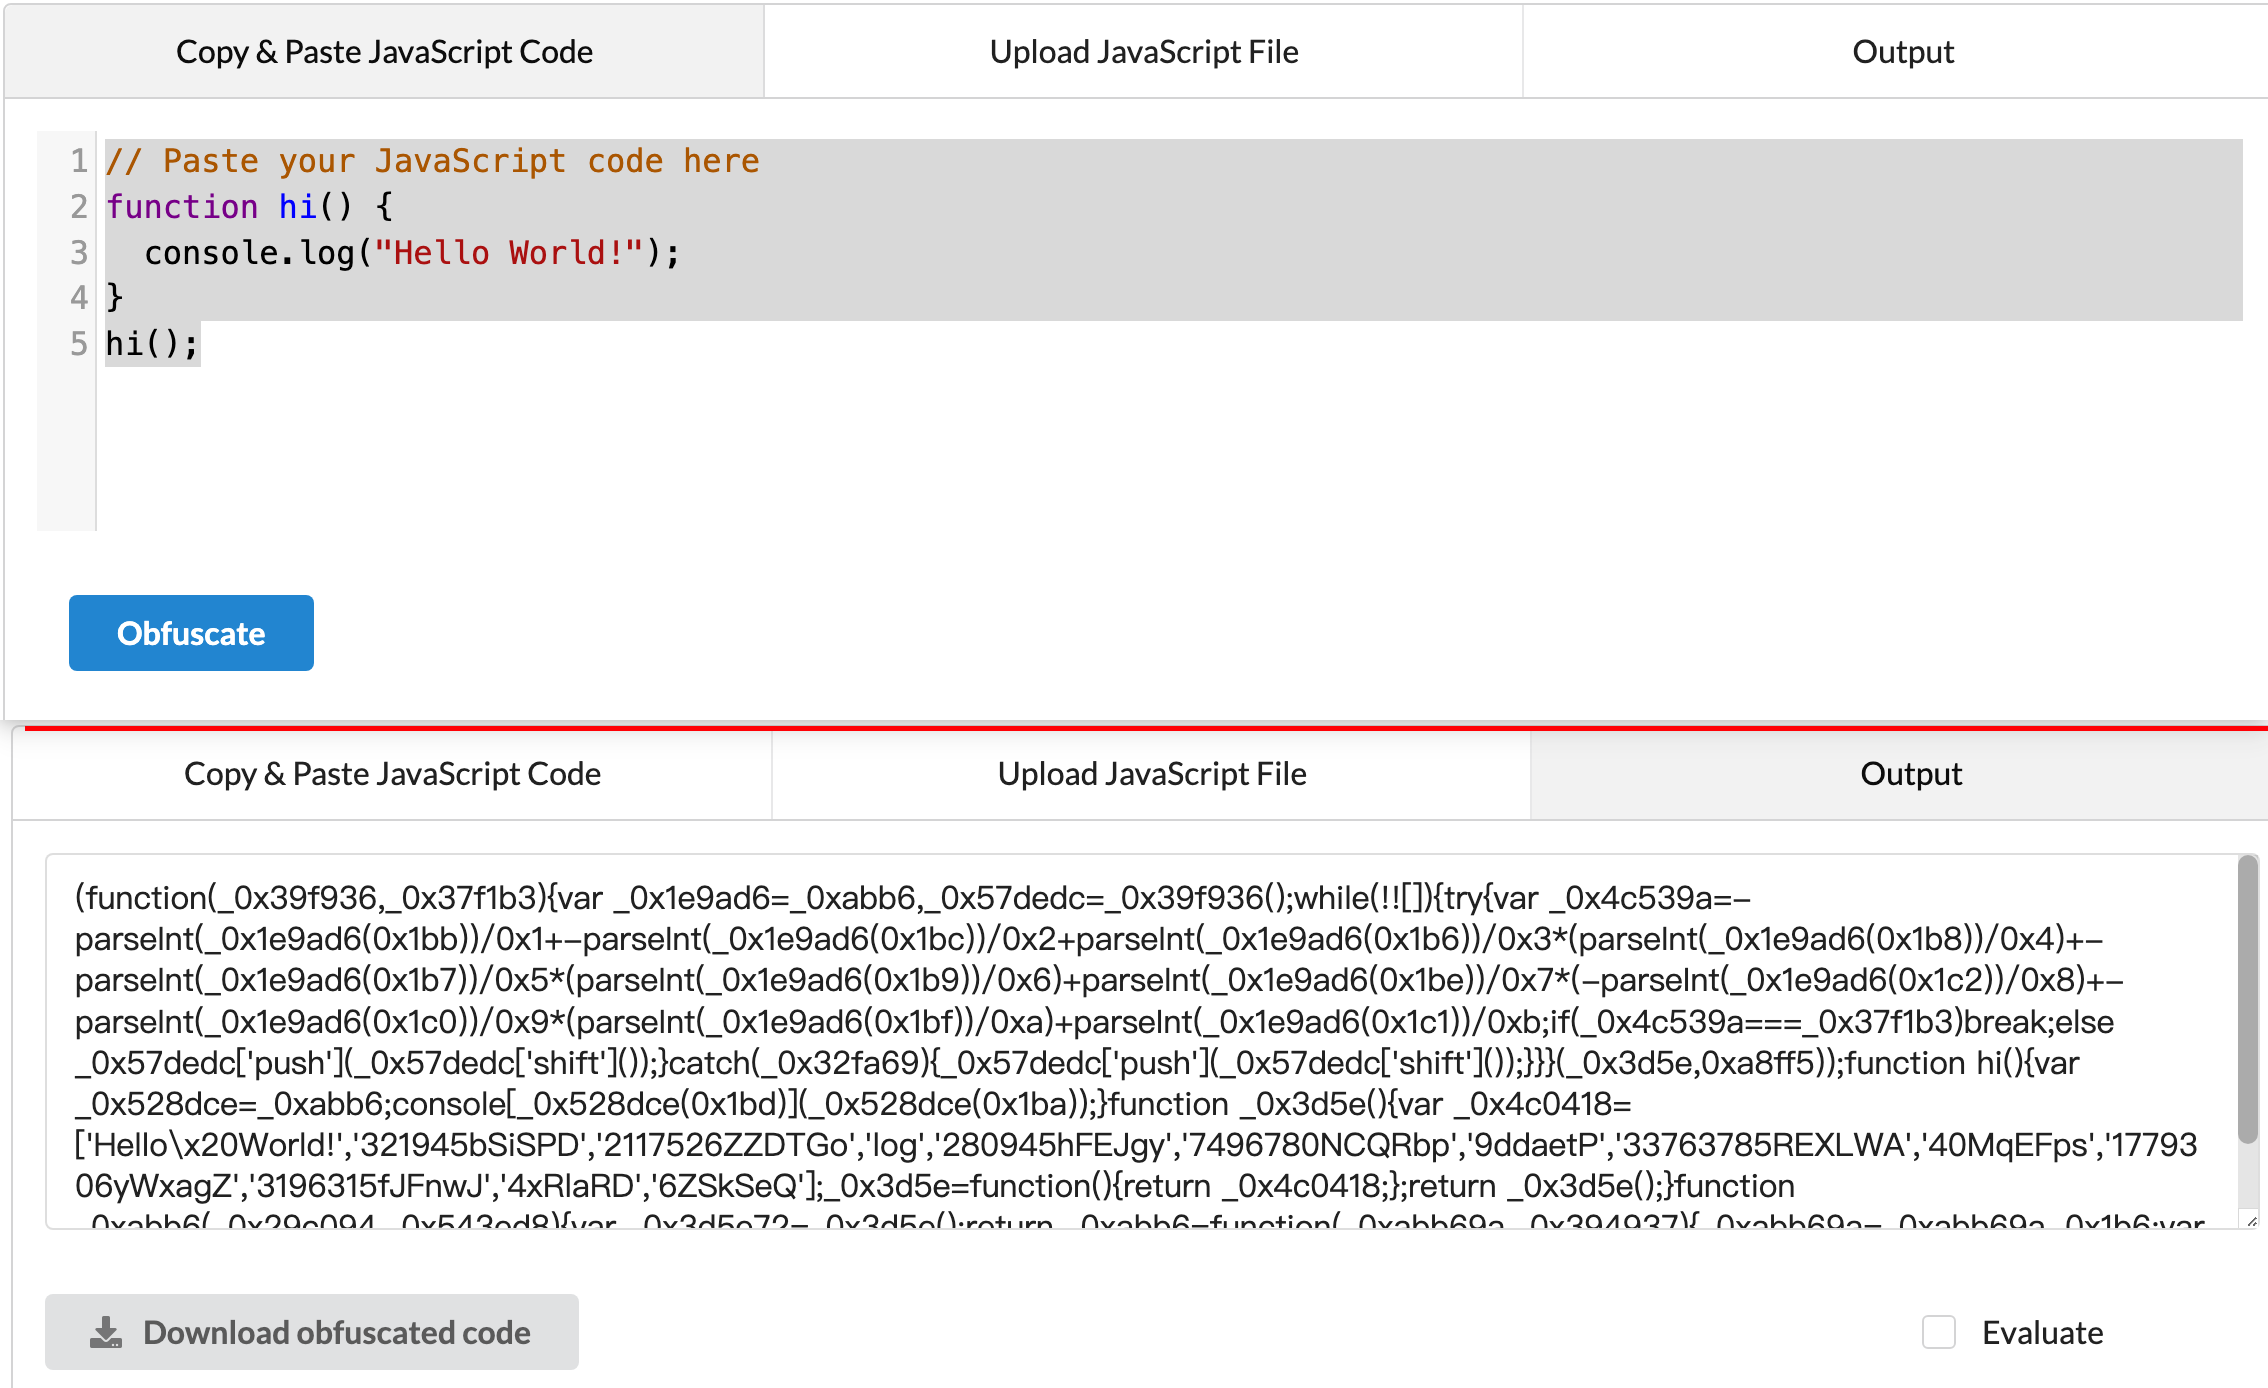Viewport: 2268px width, 1388px height.
Task: Click the output textarea scrollbar thumb
Action: (x=2247, y=1000)
